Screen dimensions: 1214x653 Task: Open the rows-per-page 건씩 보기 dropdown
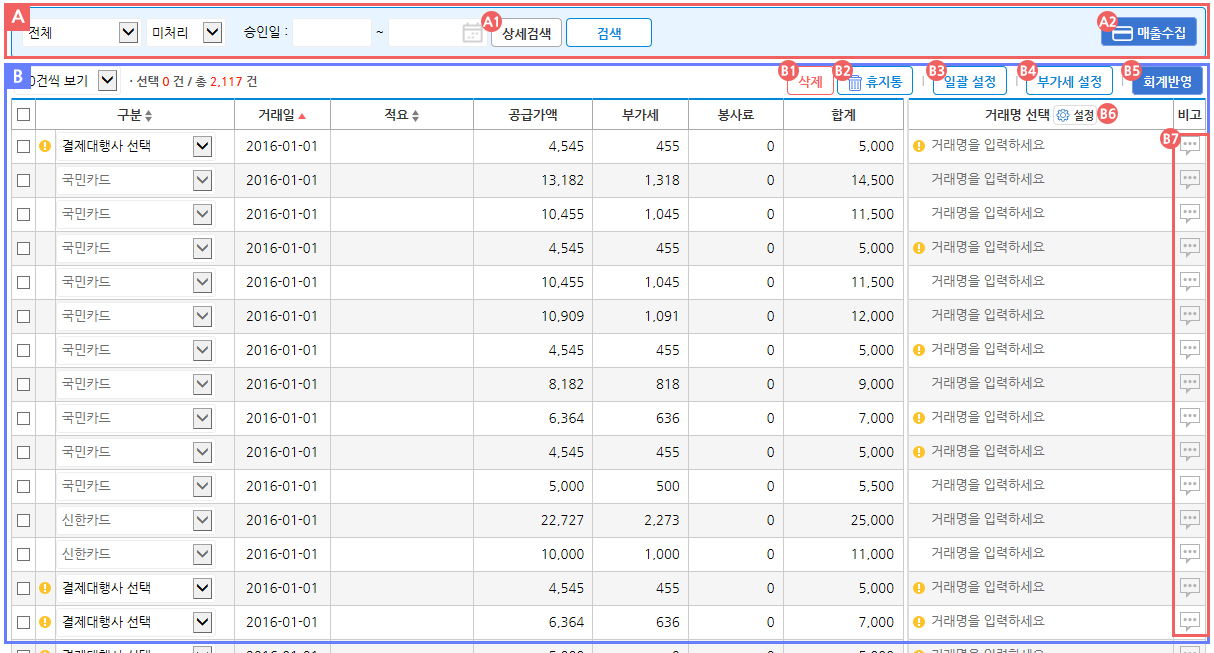click(x=108, y=80)
